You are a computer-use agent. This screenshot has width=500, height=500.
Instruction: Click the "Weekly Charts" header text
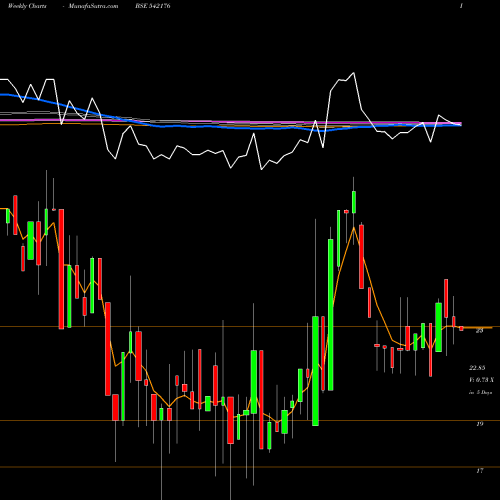[27, 6]
